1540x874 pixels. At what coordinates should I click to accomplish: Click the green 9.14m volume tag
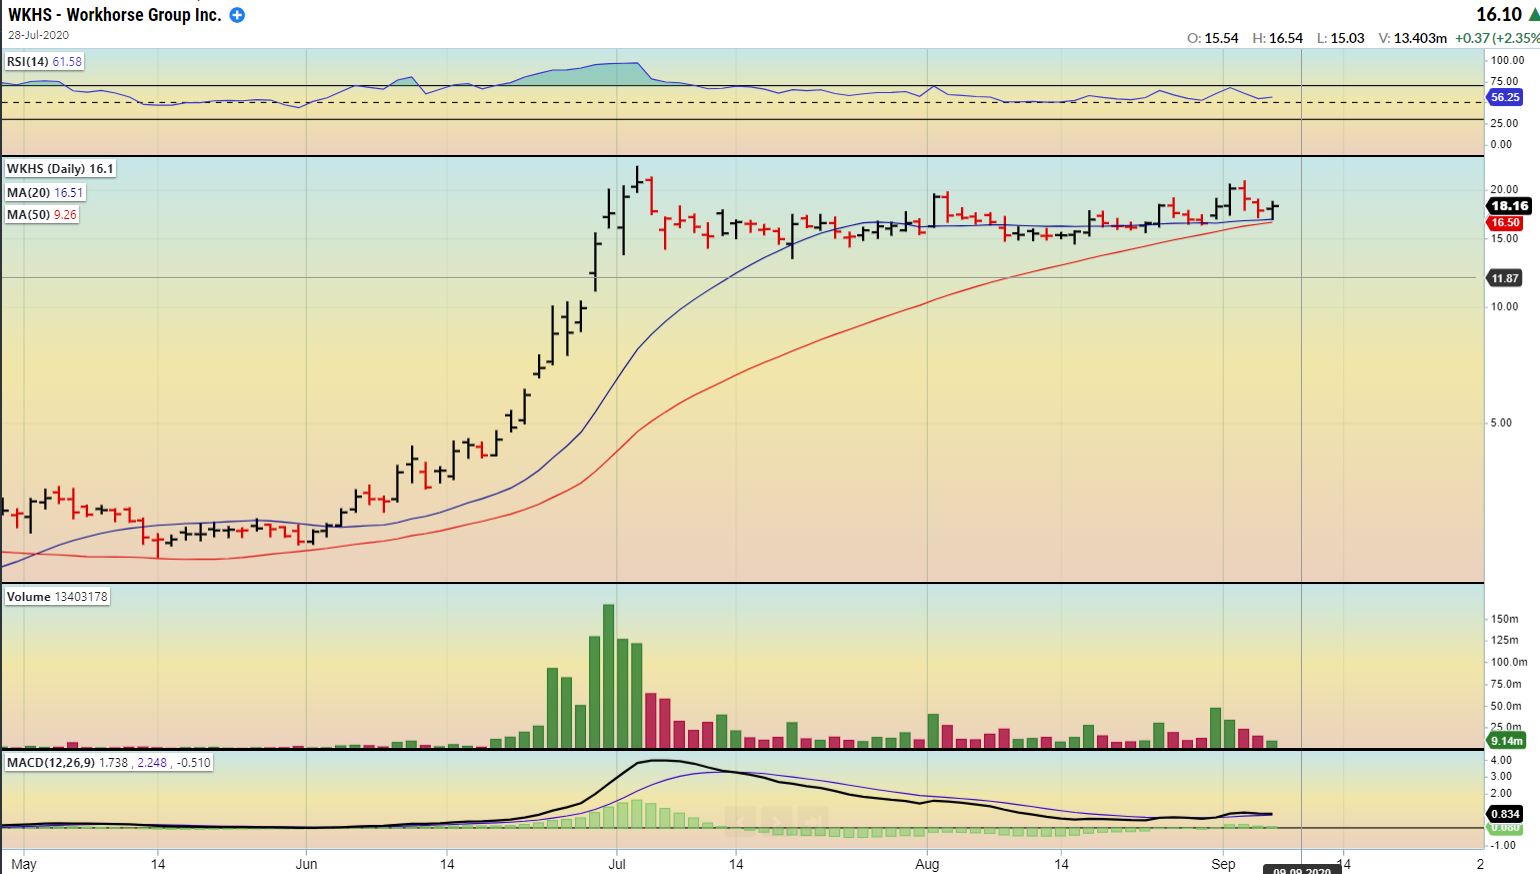tap(1506, 741)
